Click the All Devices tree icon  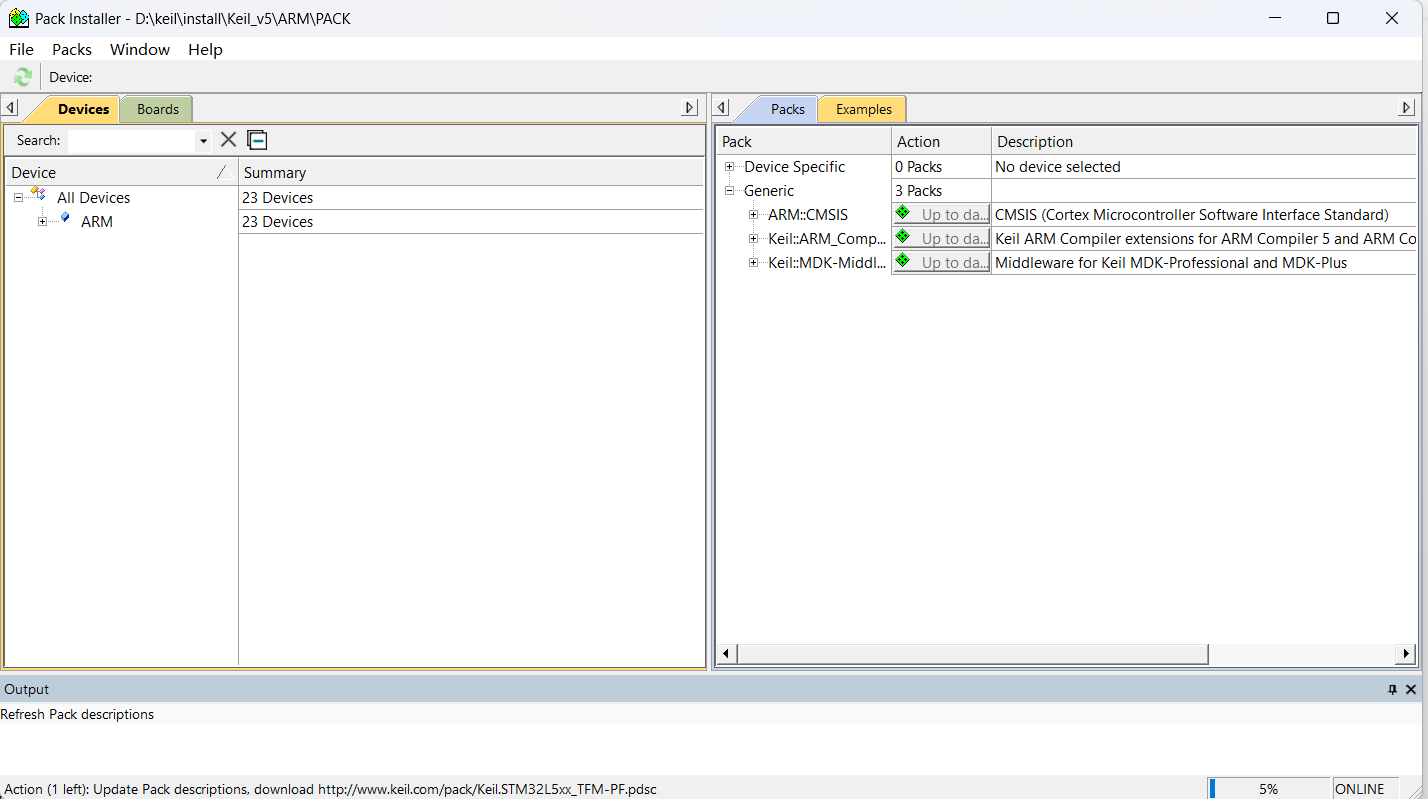point(39,195)
